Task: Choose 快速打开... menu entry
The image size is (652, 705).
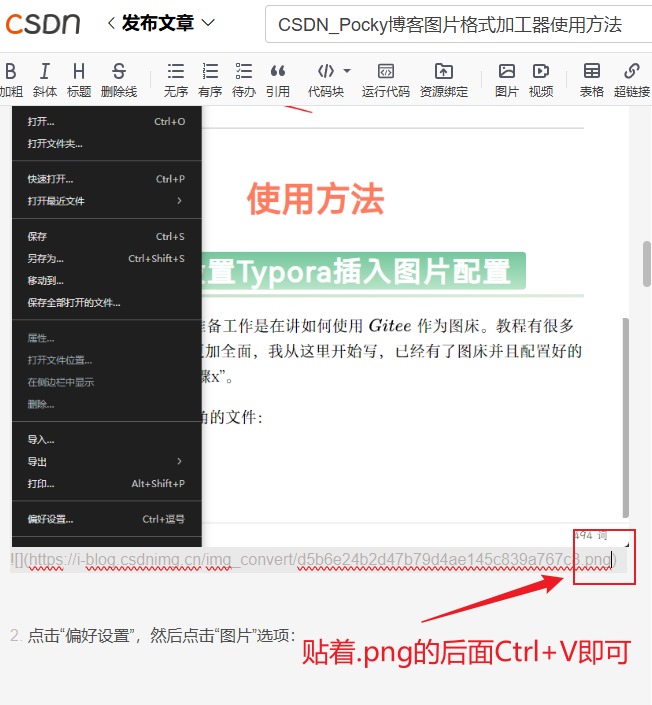Action: [107, 179]
